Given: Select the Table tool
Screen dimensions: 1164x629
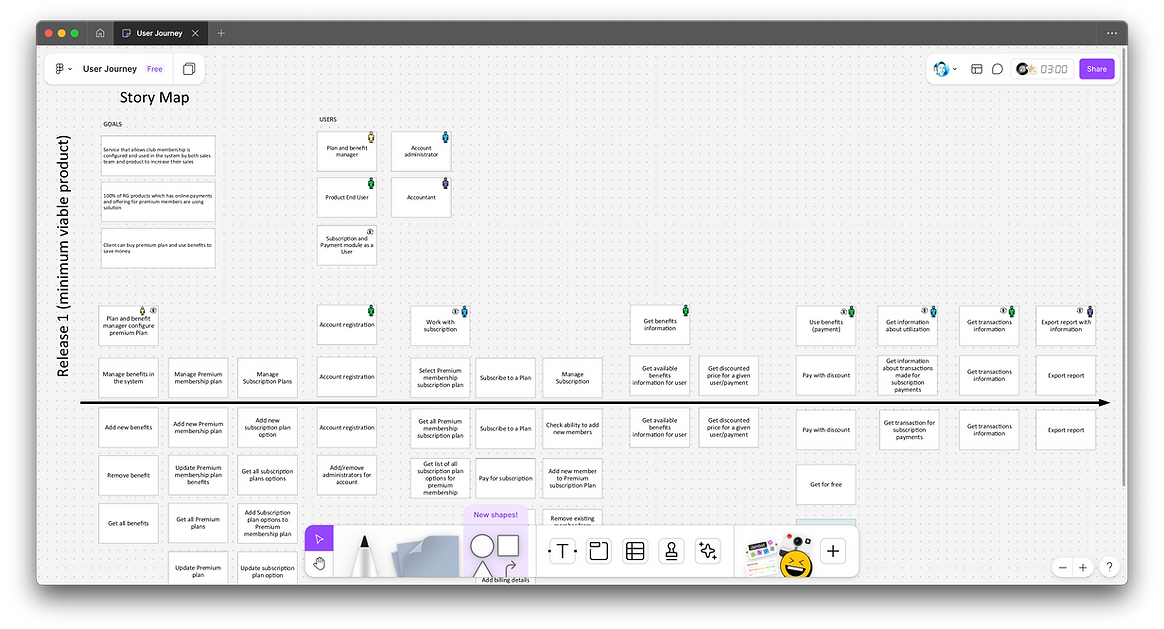Looking at the screenshot, I should pos(635,551).
